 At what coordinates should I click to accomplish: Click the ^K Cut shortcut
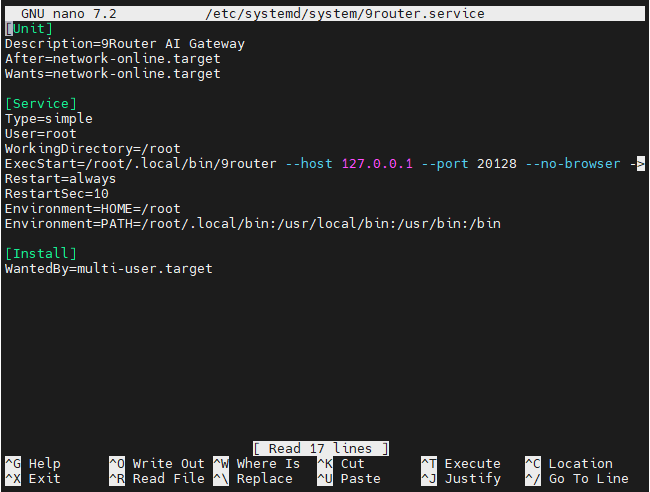[341, 463]
